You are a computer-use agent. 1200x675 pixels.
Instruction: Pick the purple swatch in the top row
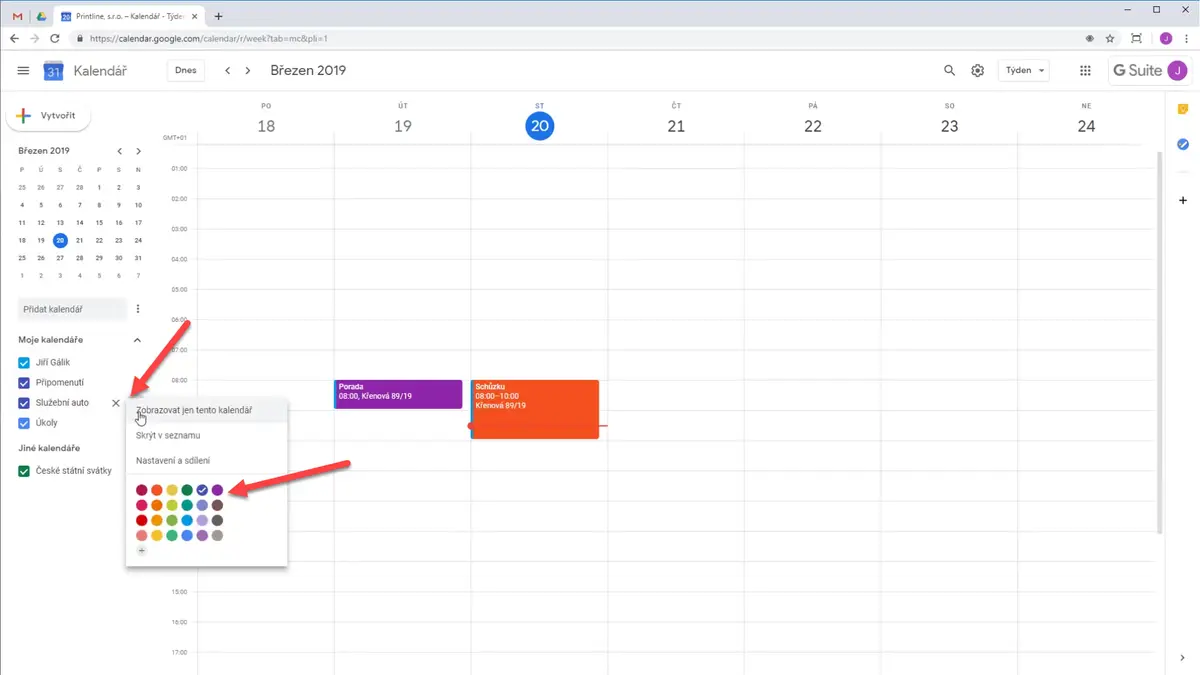pyautogui.click(x=217, y=490)
